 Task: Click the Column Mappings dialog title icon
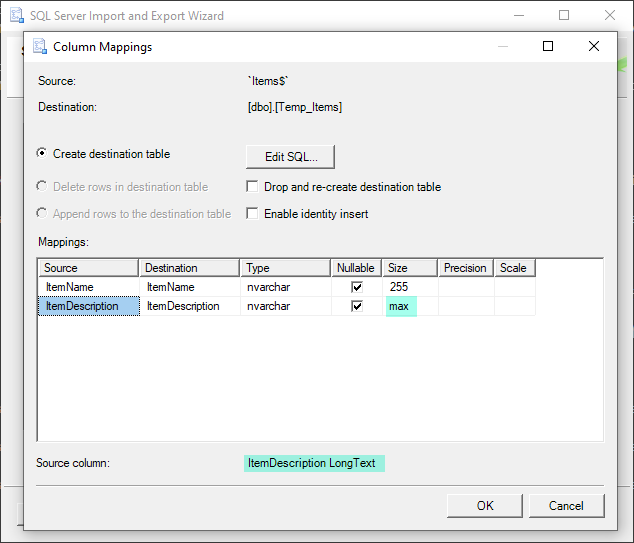[x=40, y=46]
